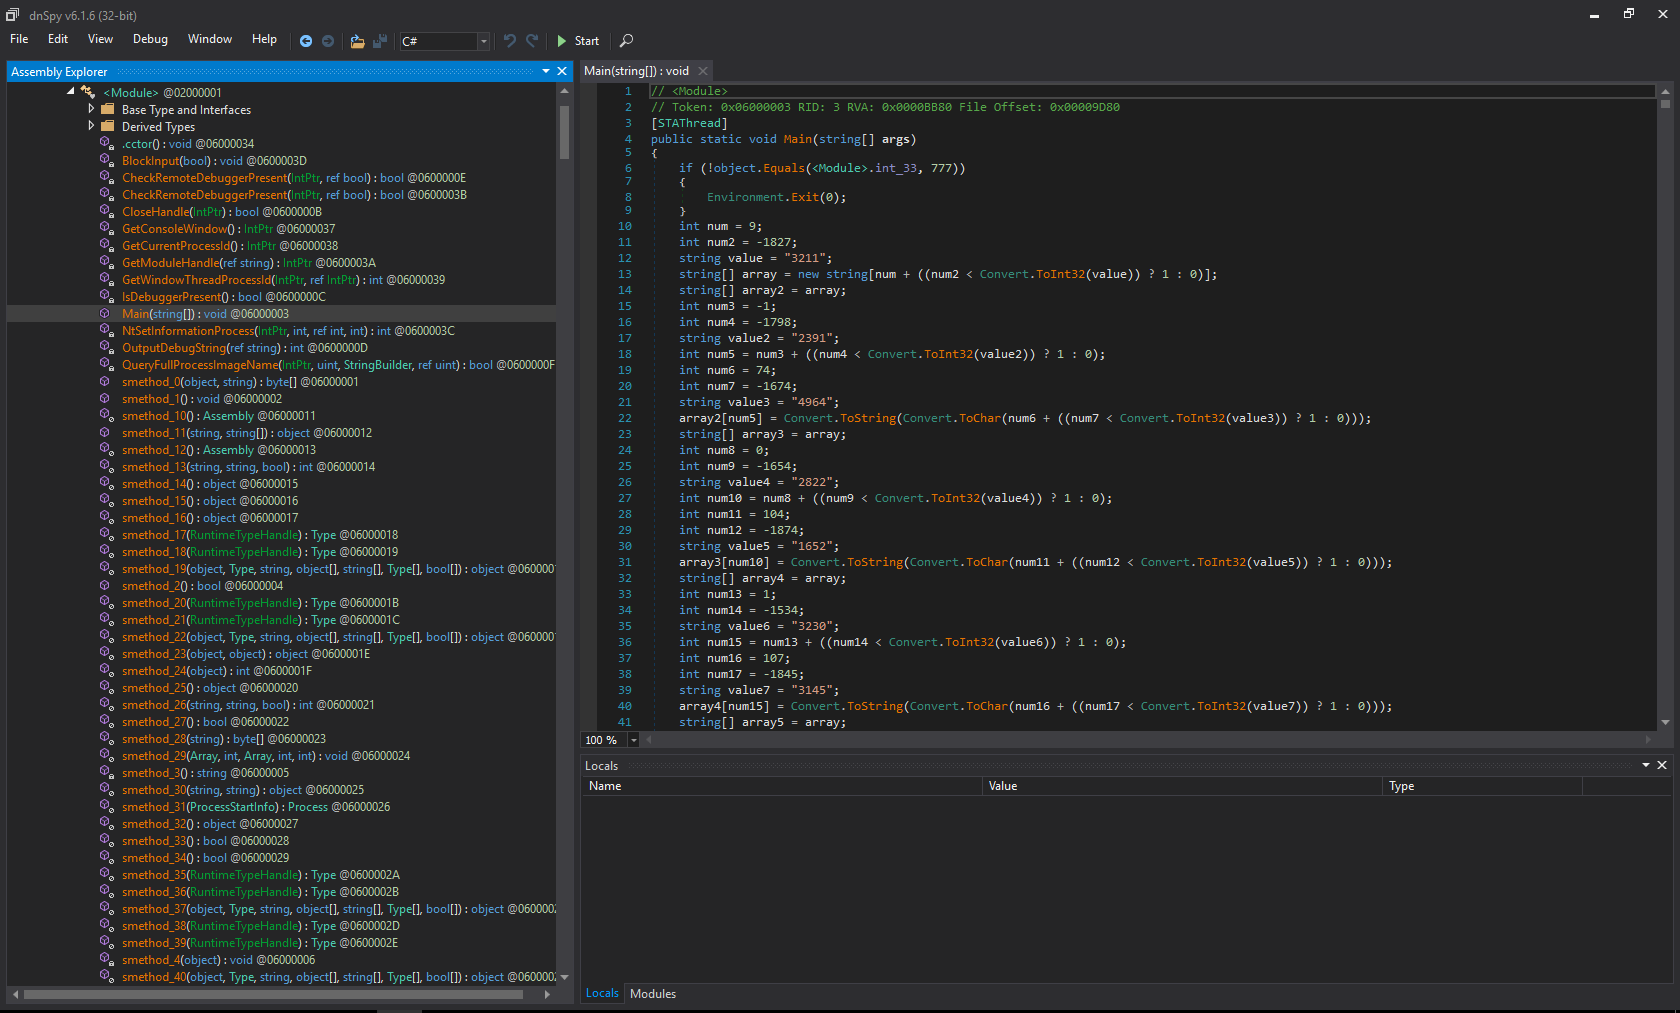Open Search with the magnifier icon
Image resolution: width=1680 pixels, height=1013 pixels.
click(626, 41)
